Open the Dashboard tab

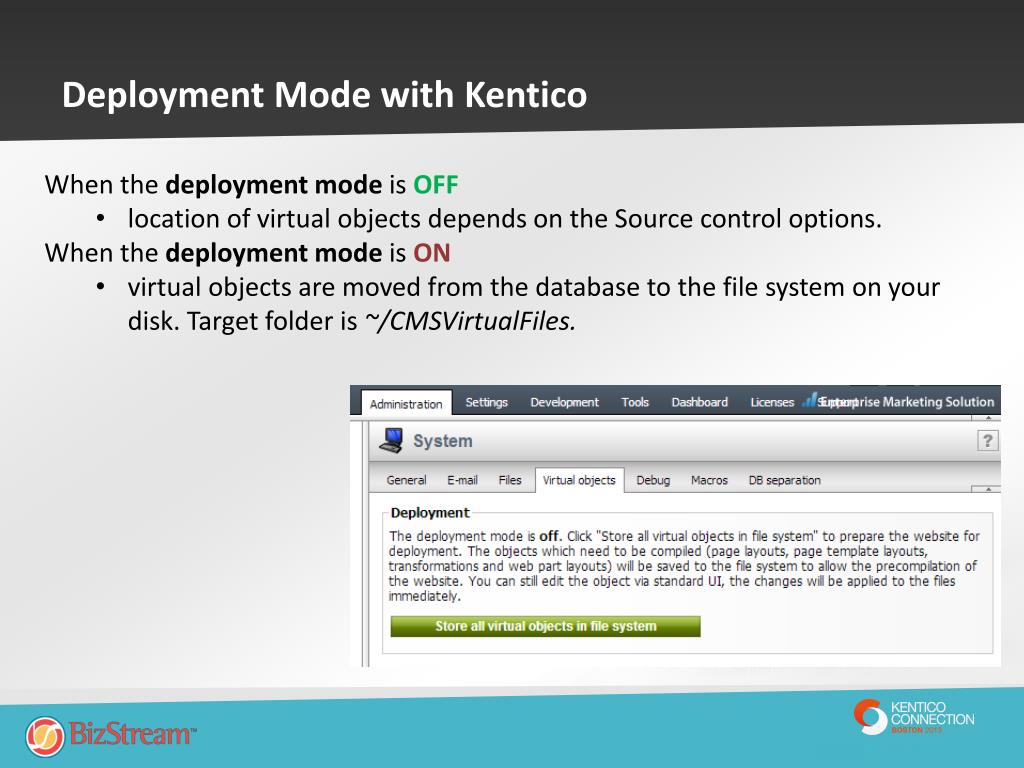[699, 402]
